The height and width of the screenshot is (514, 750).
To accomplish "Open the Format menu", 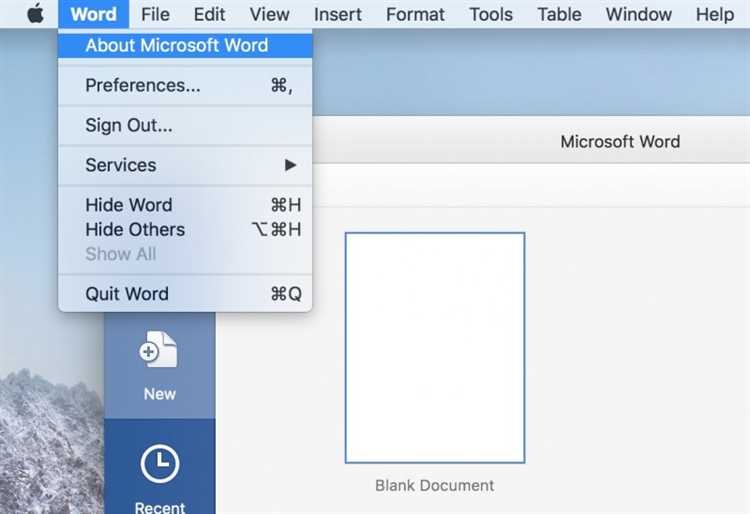I will [415, 14].
